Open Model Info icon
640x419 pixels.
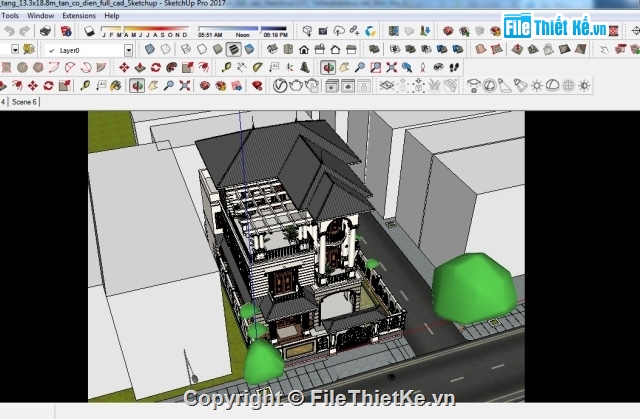coord(66,31)
